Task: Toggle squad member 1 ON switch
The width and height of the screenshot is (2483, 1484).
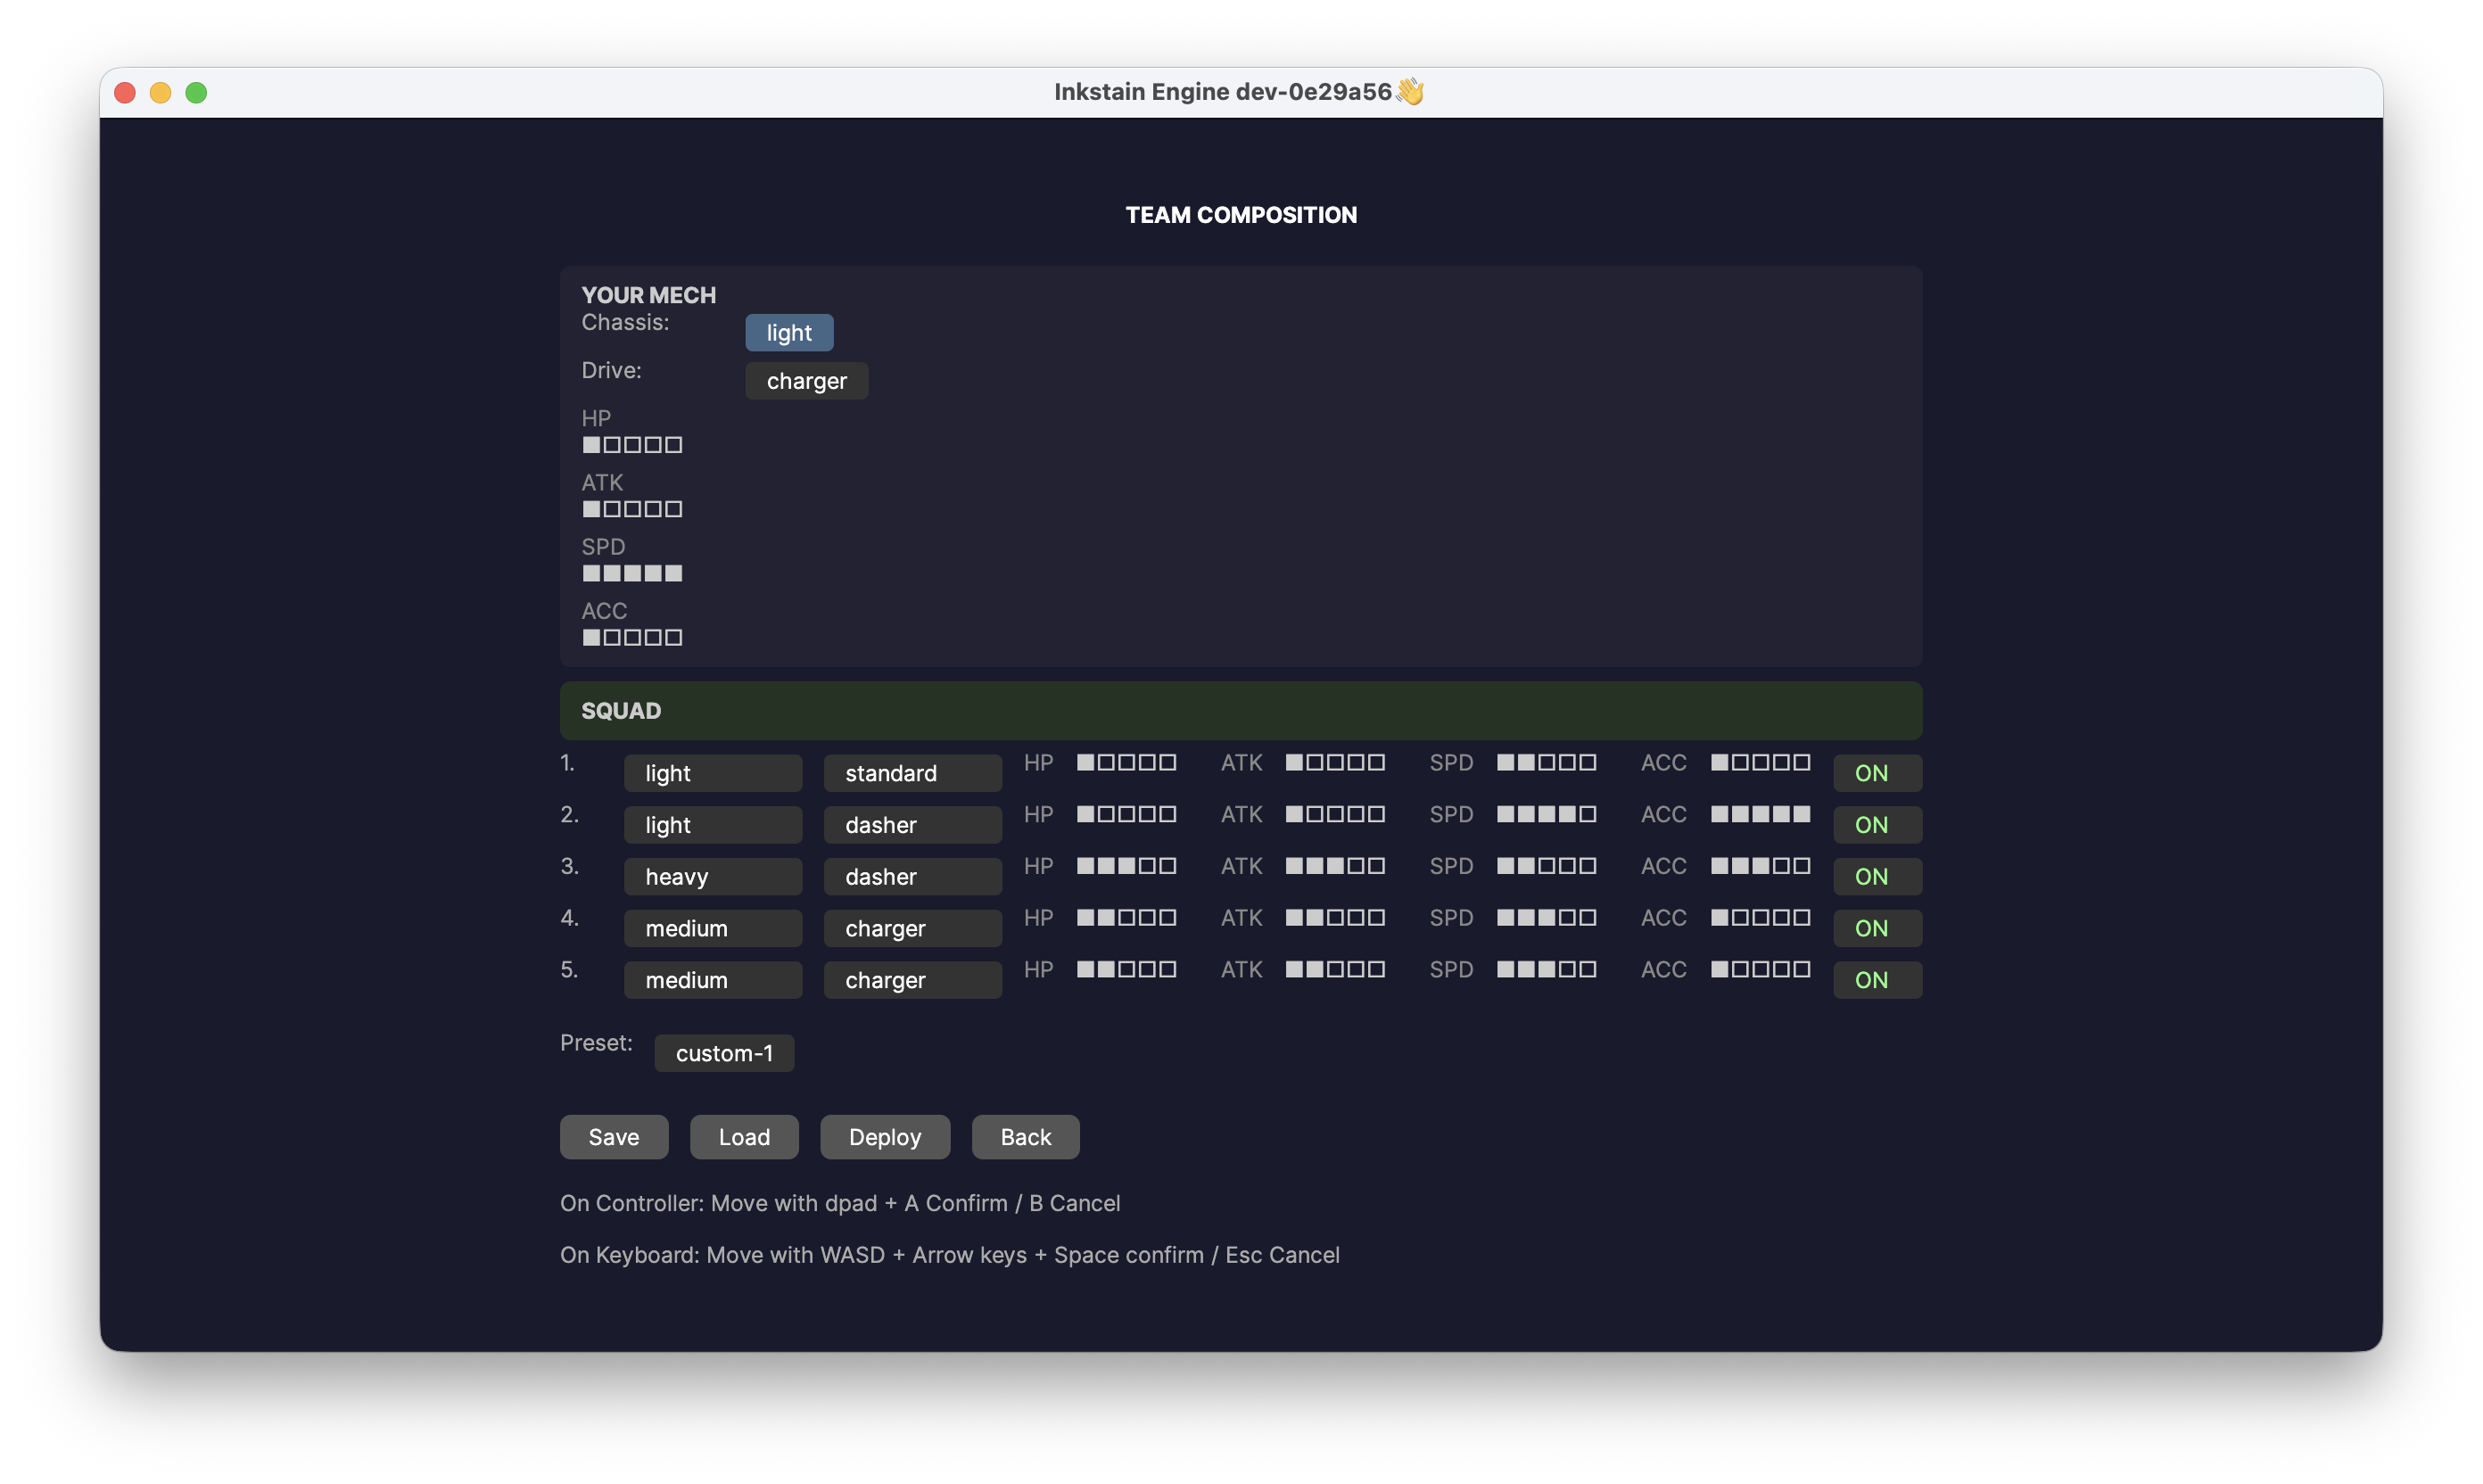Action: tap(1876, 773)
